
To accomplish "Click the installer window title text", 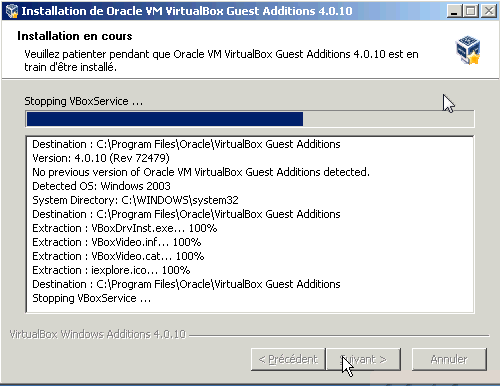I will point(187,11).
